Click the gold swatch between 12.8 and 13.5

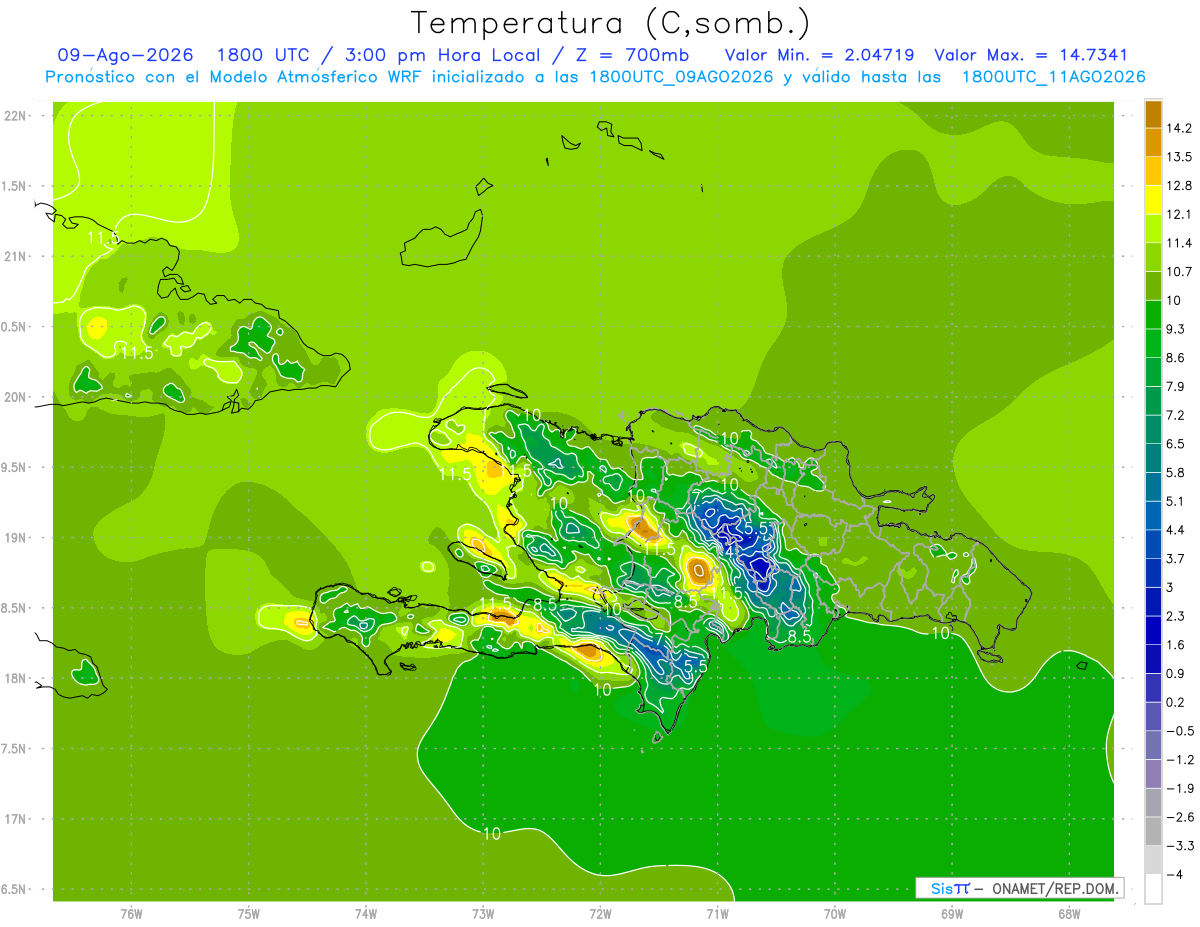tap(1153, 171)
